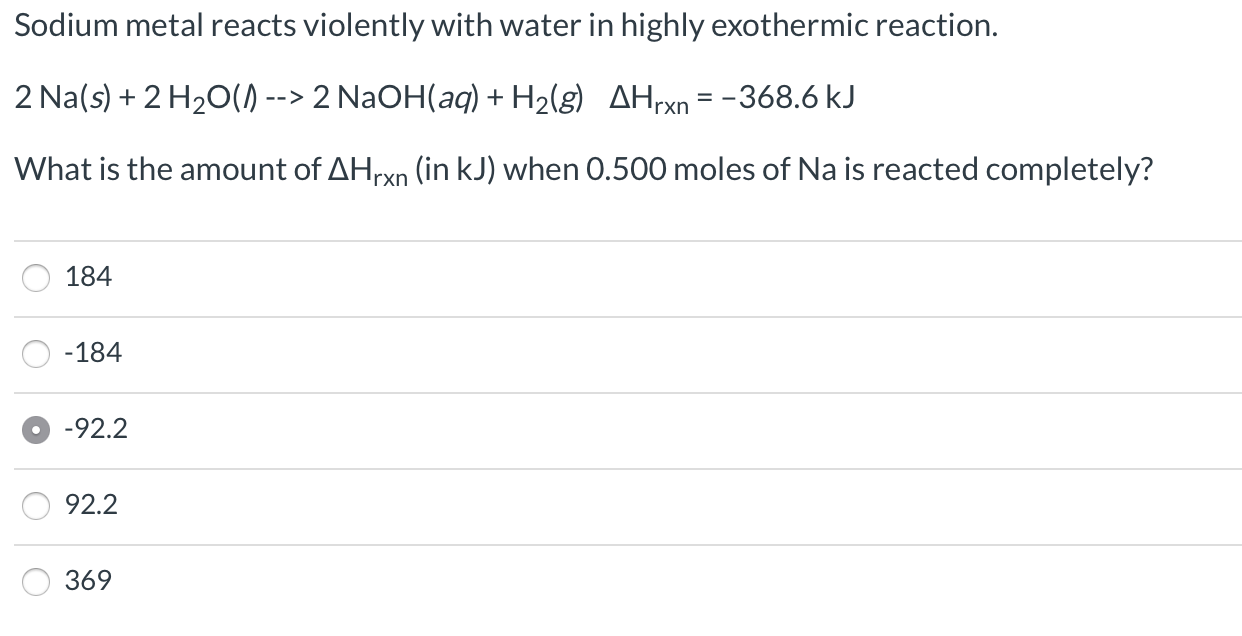
Task: Select the radio button for 369
Action: point(36,580)
